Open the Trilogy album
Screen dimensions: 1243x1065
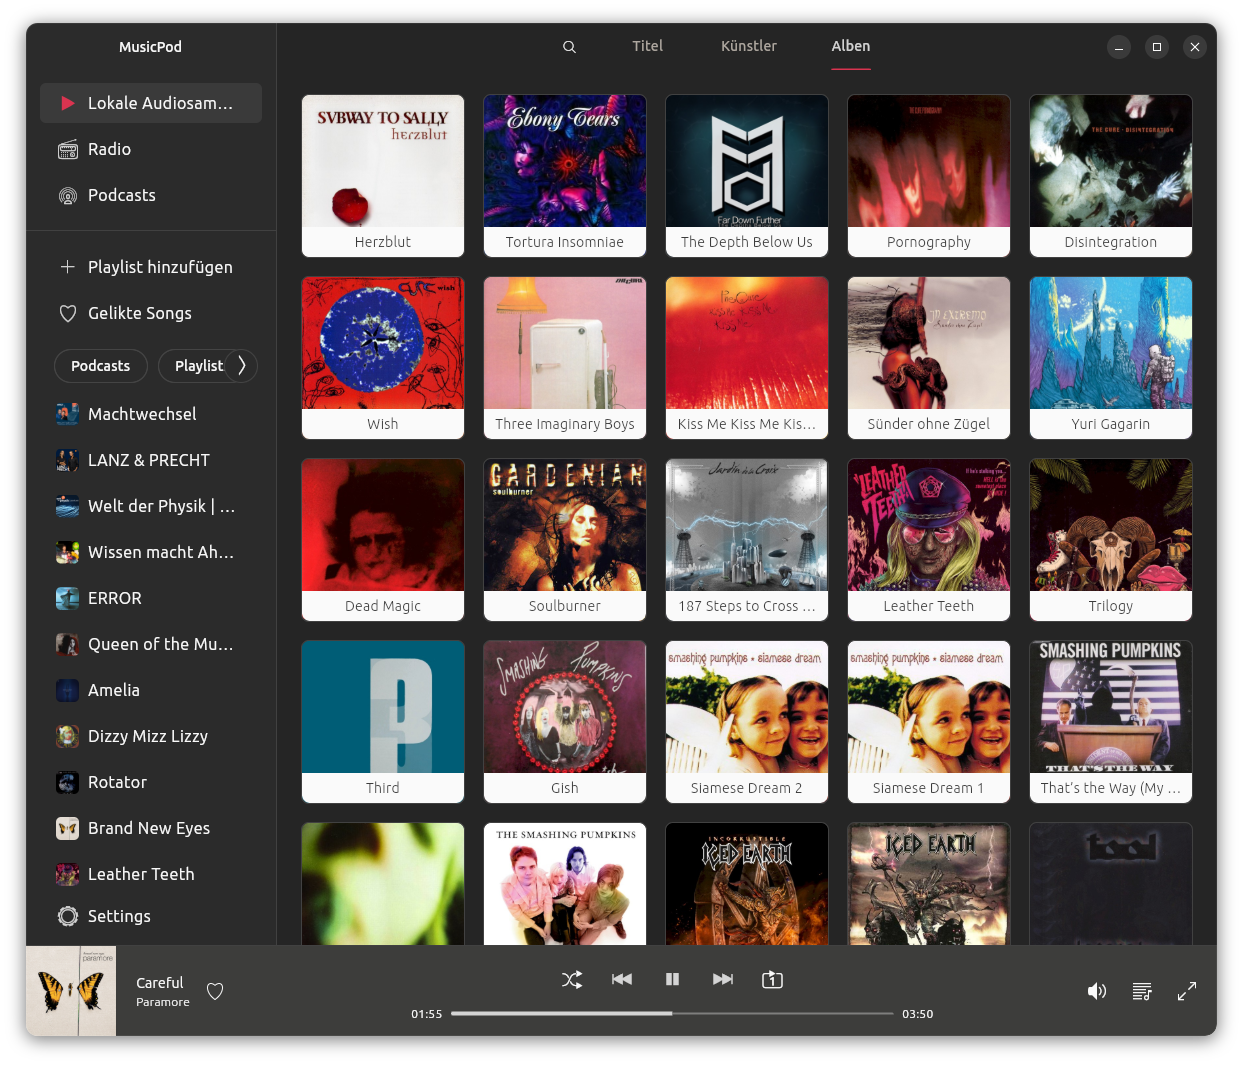pyautogui.click(x=1111, y=540)
